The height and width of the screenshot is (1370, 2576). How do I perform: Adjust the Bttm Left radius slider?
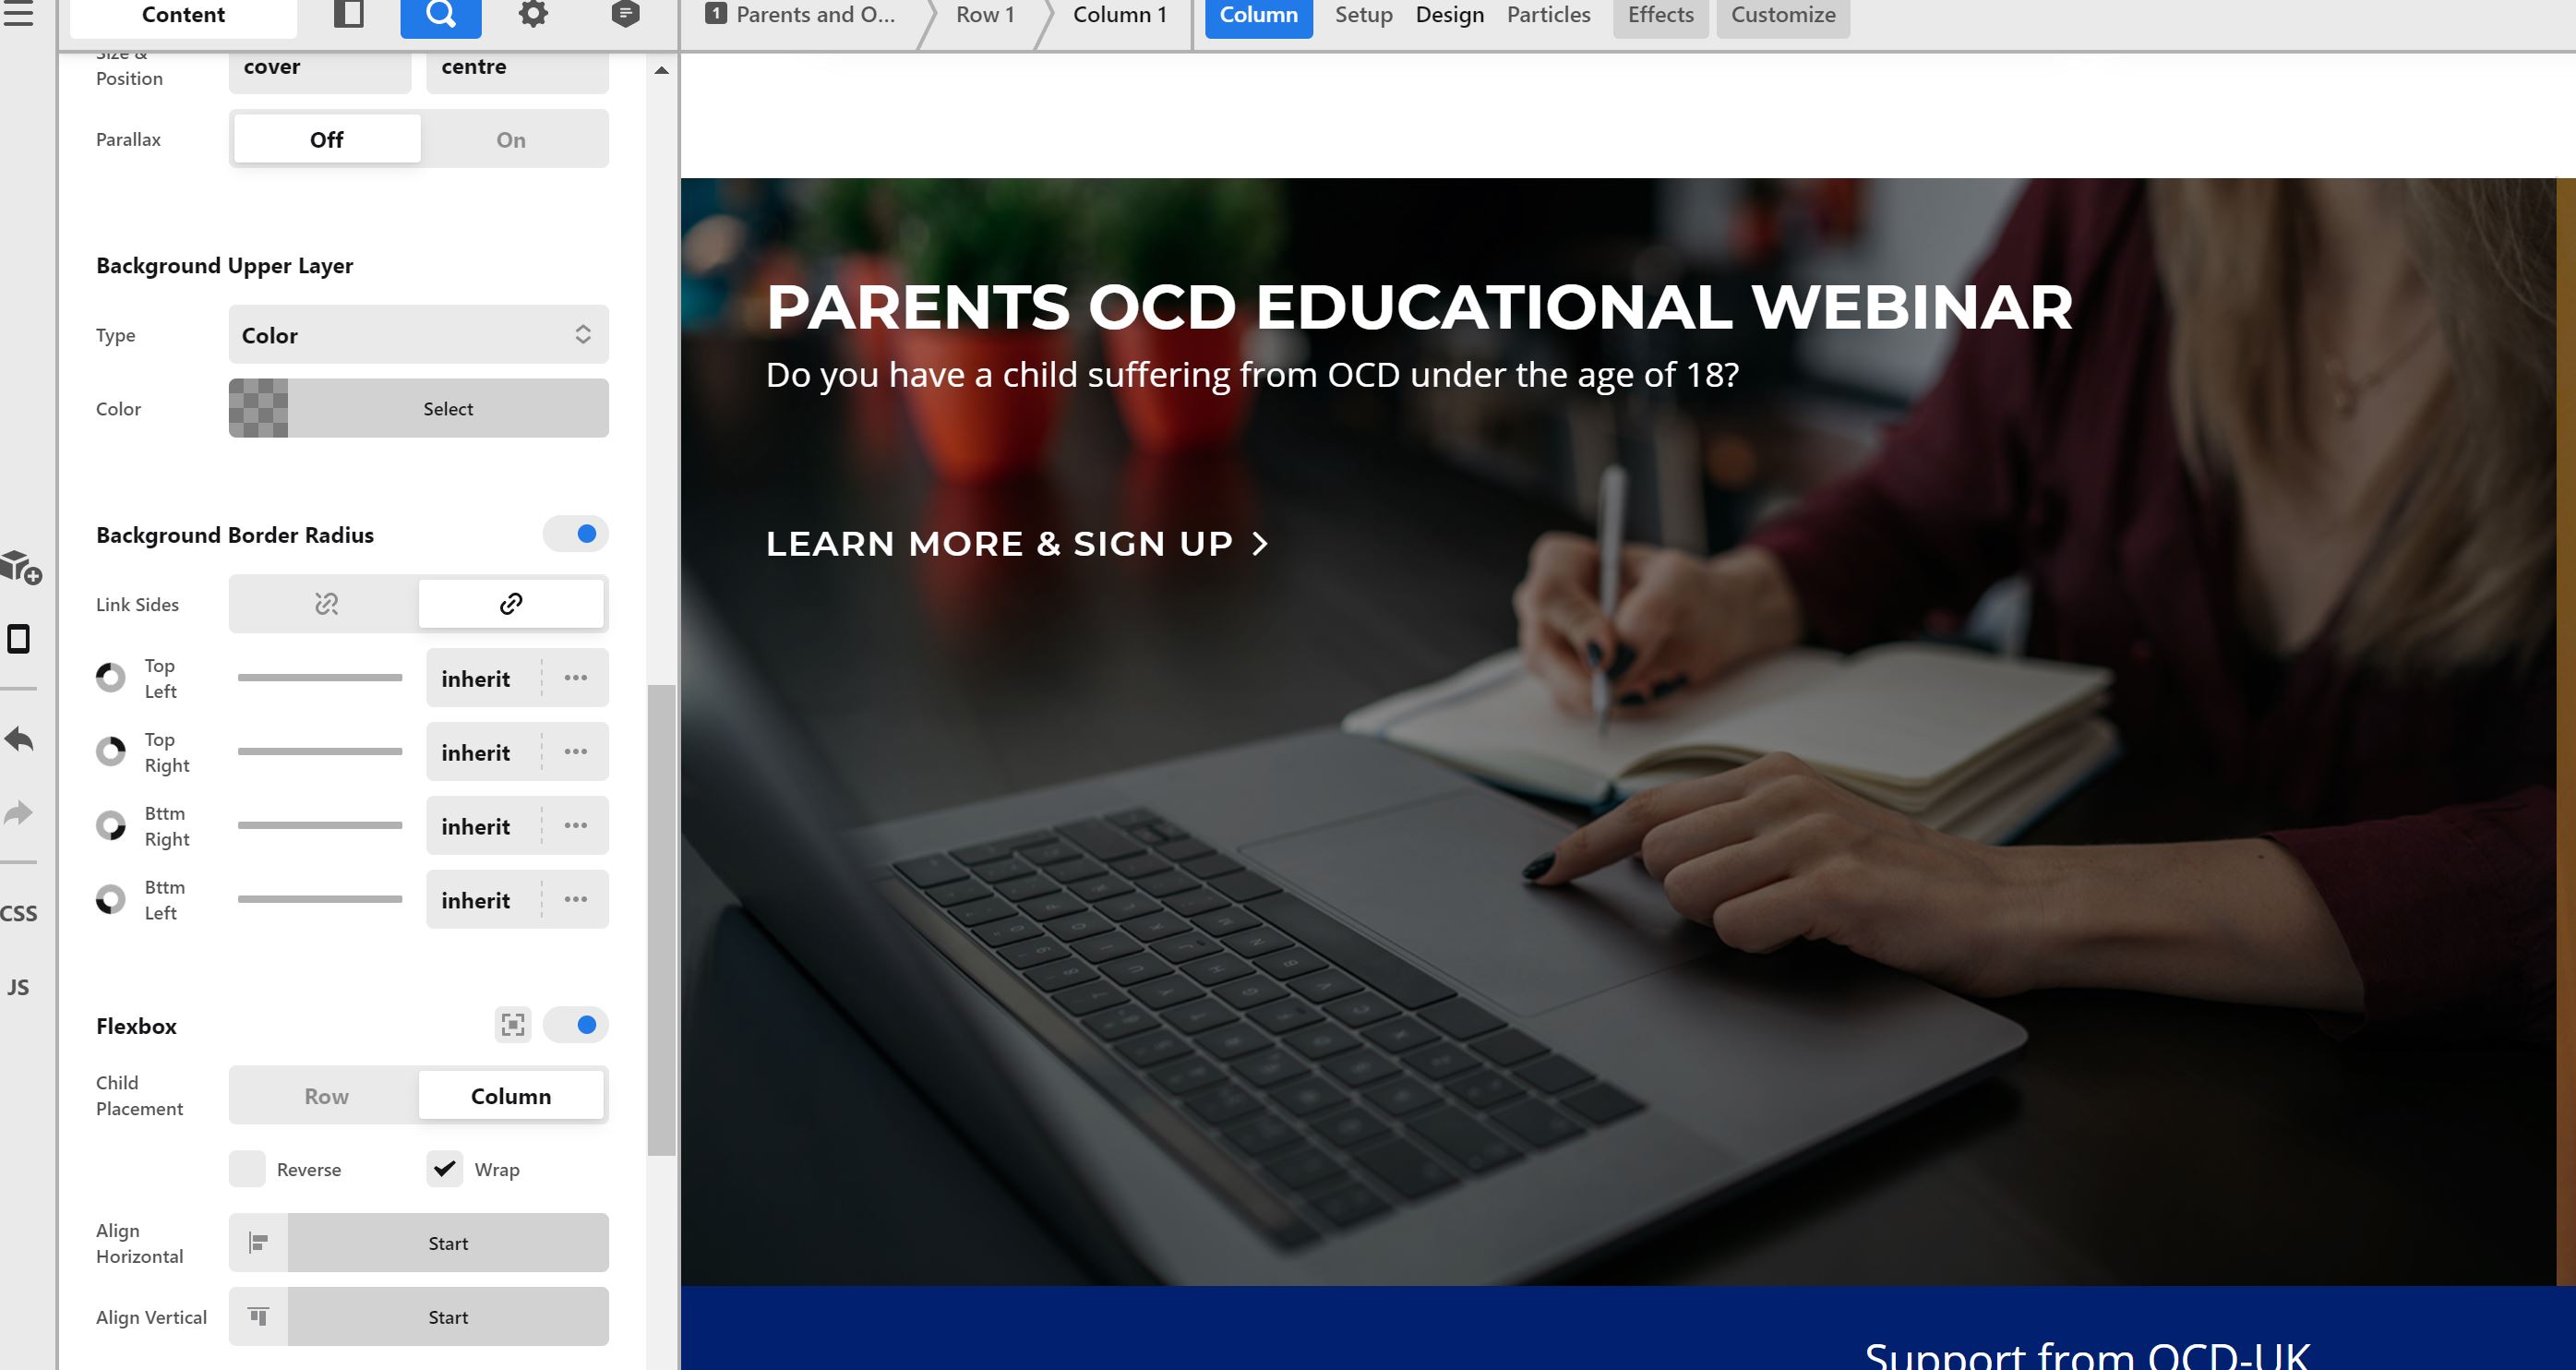pyautogui.click(x=320, y=900)
